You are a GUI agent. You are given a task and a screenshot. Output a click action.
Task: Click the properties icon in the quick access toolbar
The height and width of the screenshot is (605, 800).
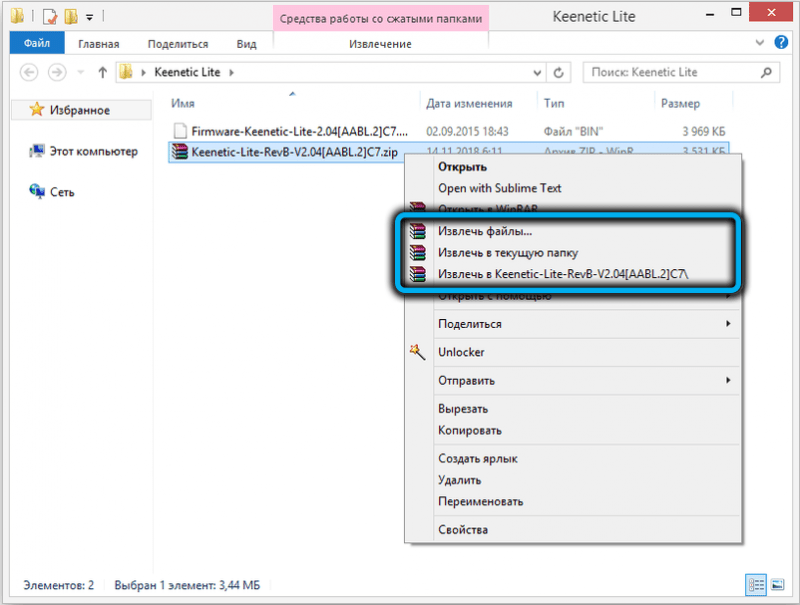(50, 17)
